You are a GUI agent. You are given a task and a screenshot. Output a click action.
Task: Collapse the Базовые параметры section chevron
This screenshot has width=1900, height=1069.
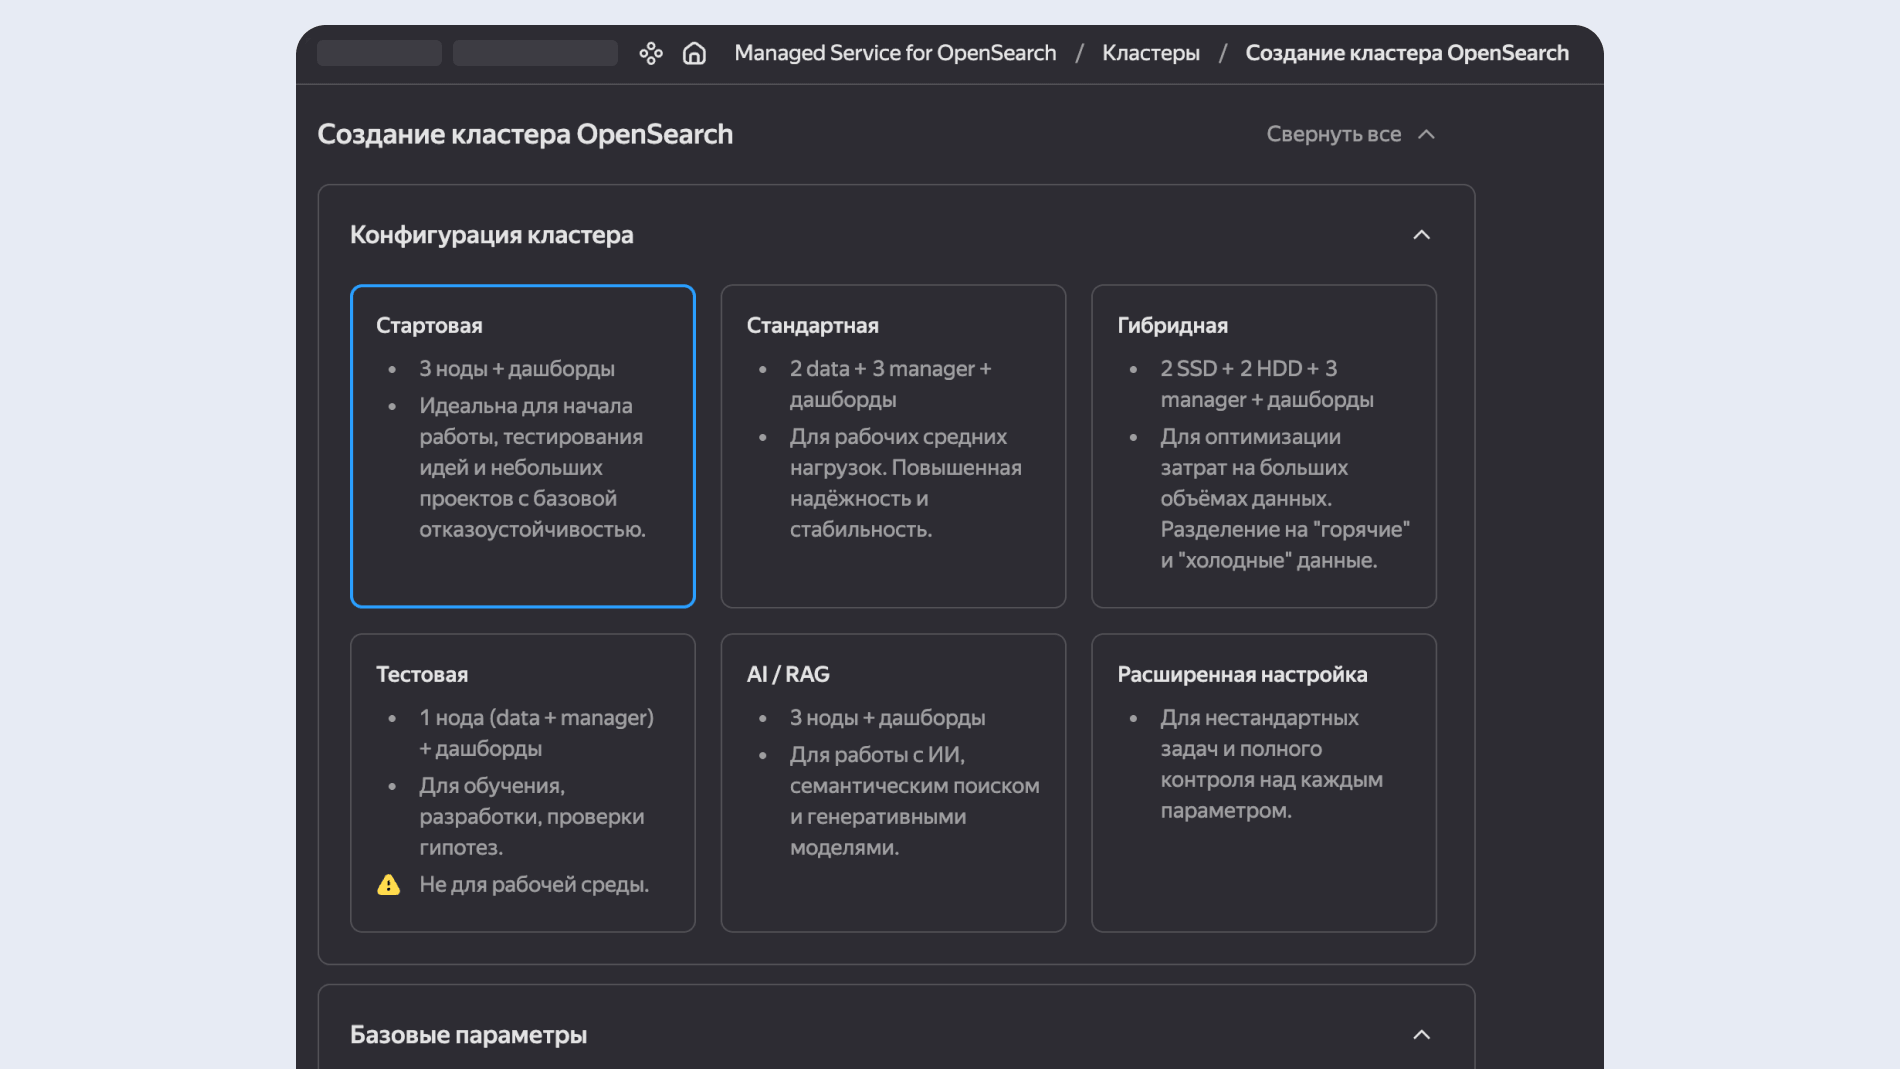pos(1421,1035)
